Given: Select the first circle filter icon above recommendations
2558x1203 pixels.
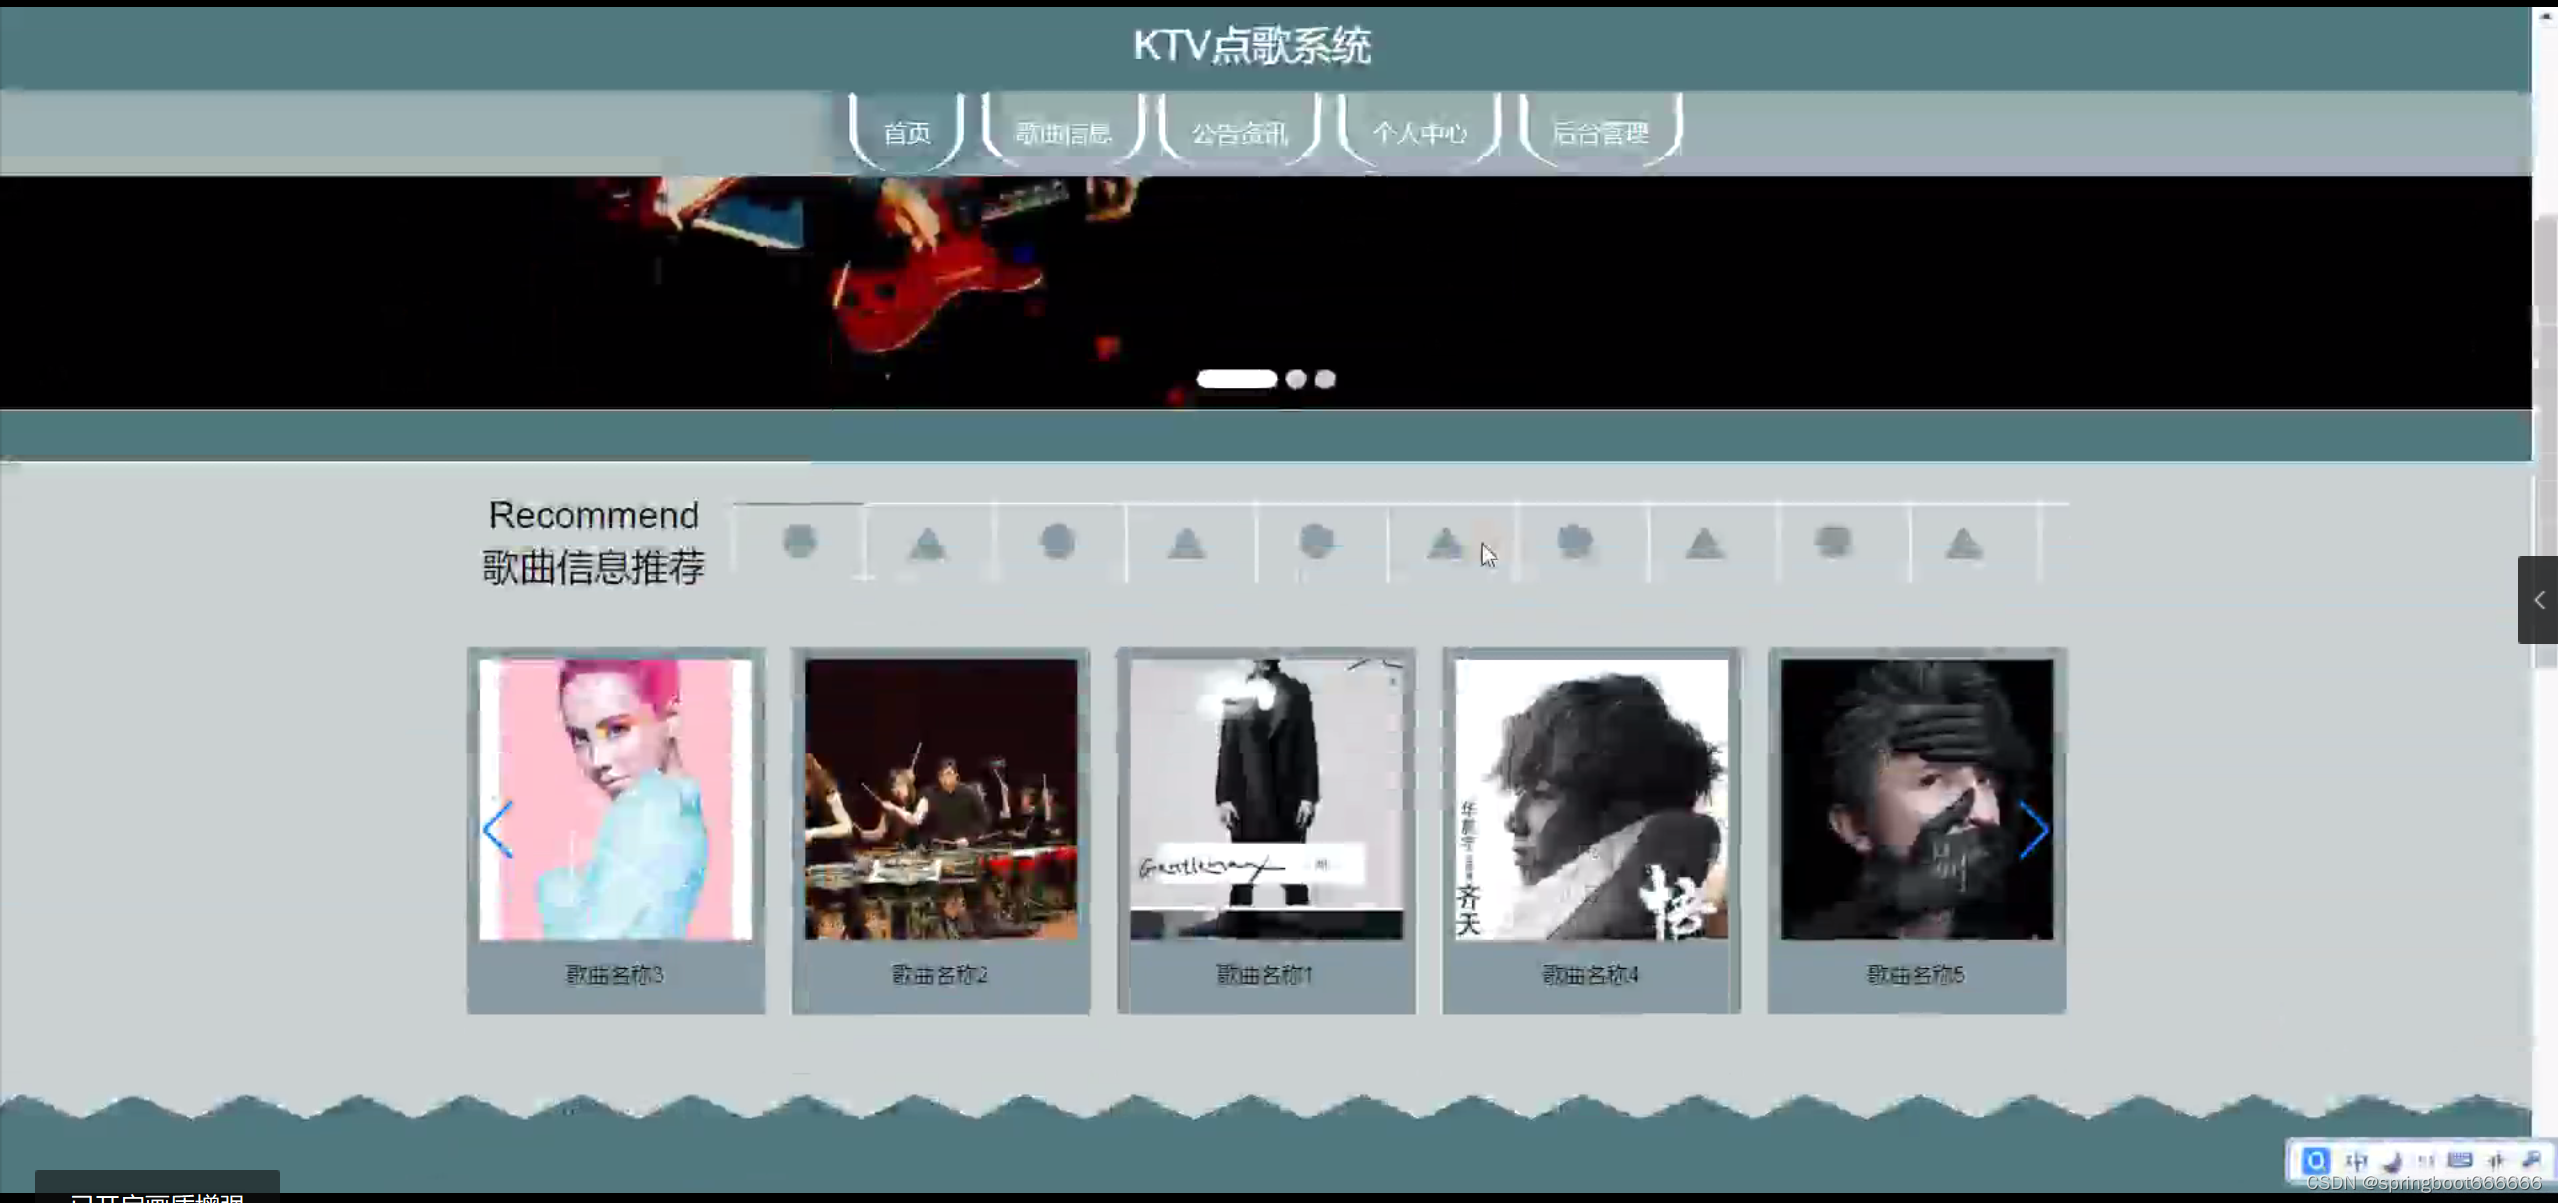Looking at the screenshot, I should [x=800, y=541].
